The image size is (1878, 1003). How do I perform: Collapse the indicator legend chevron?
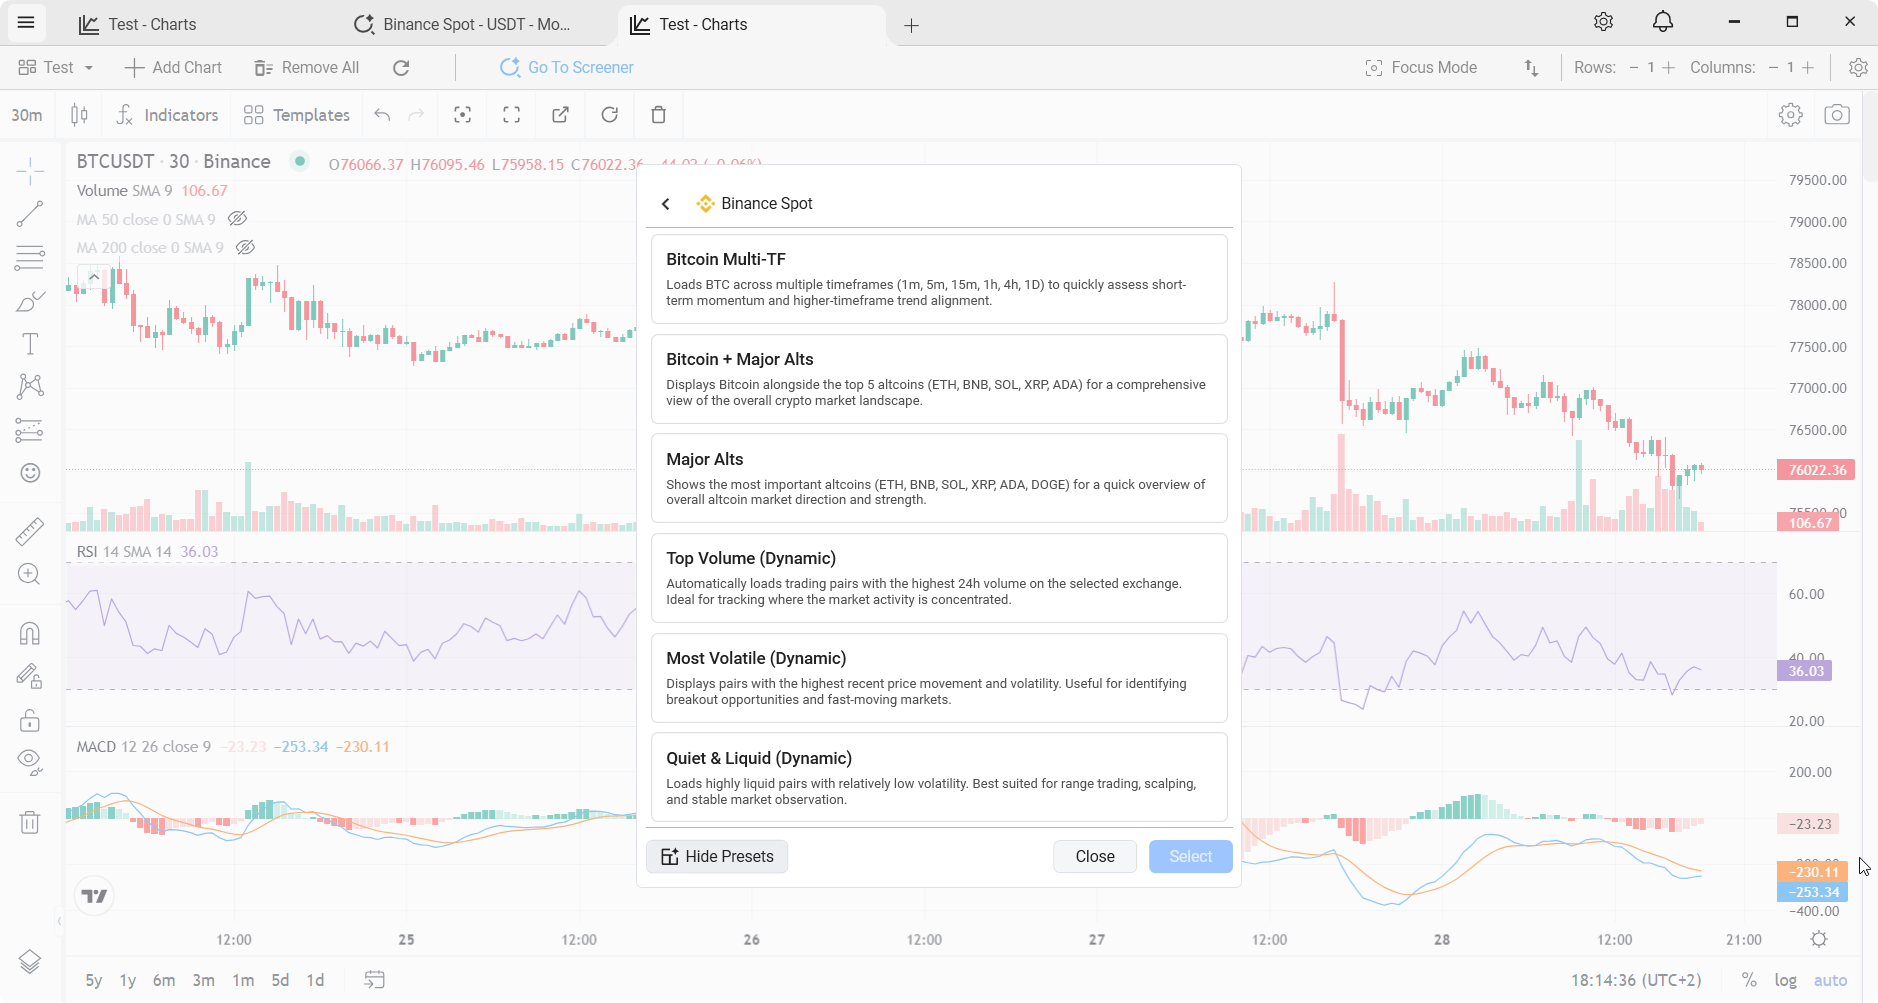pyautogui.click(x=93, y=277)
